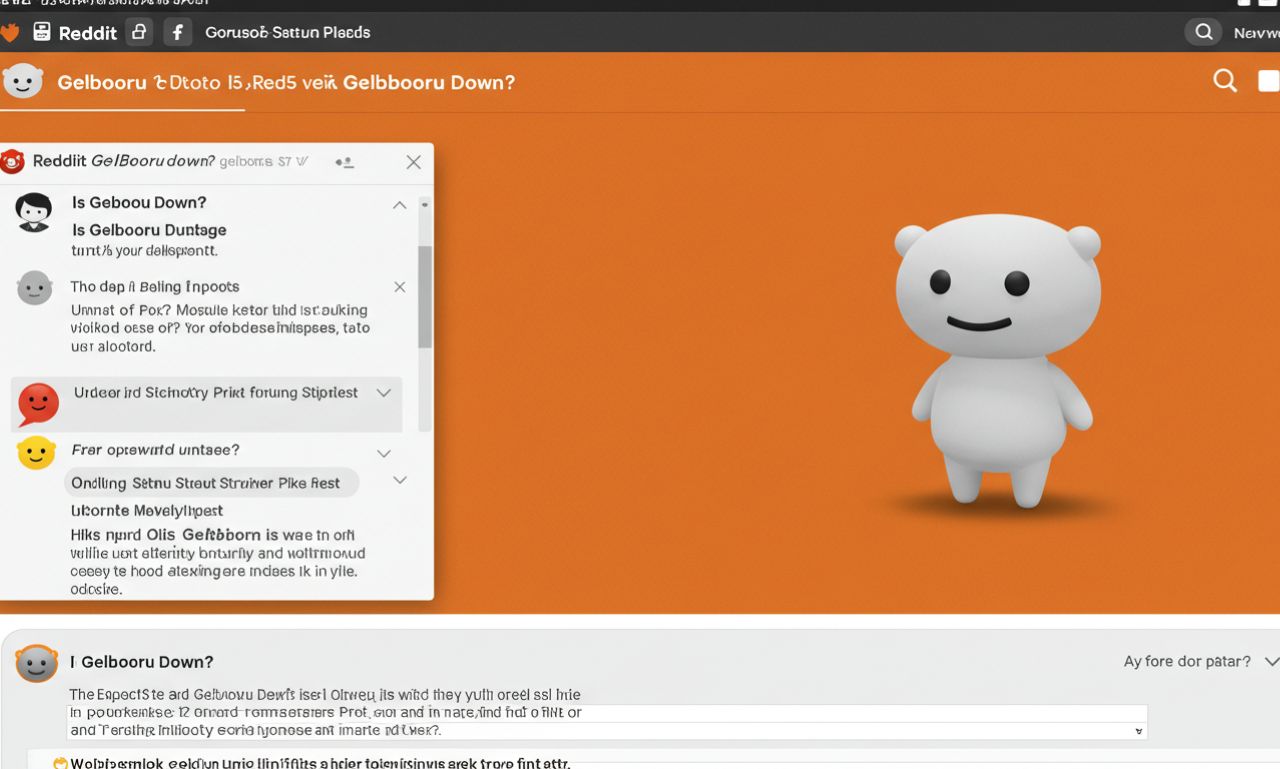This screenshot has height=769, width=1280.
Task: Expand chevron next to 'Ondling Setnu' pill
Action: coord(399,481)
